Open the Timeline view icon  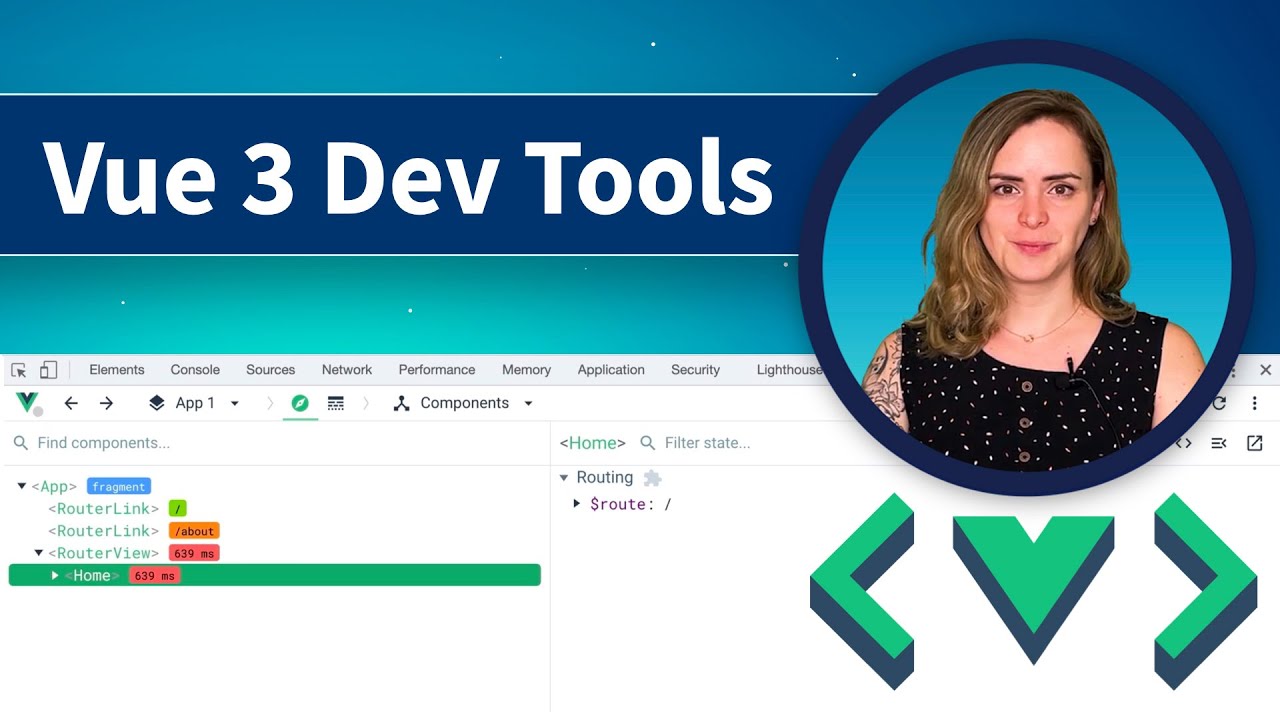(x=336, y=403)
